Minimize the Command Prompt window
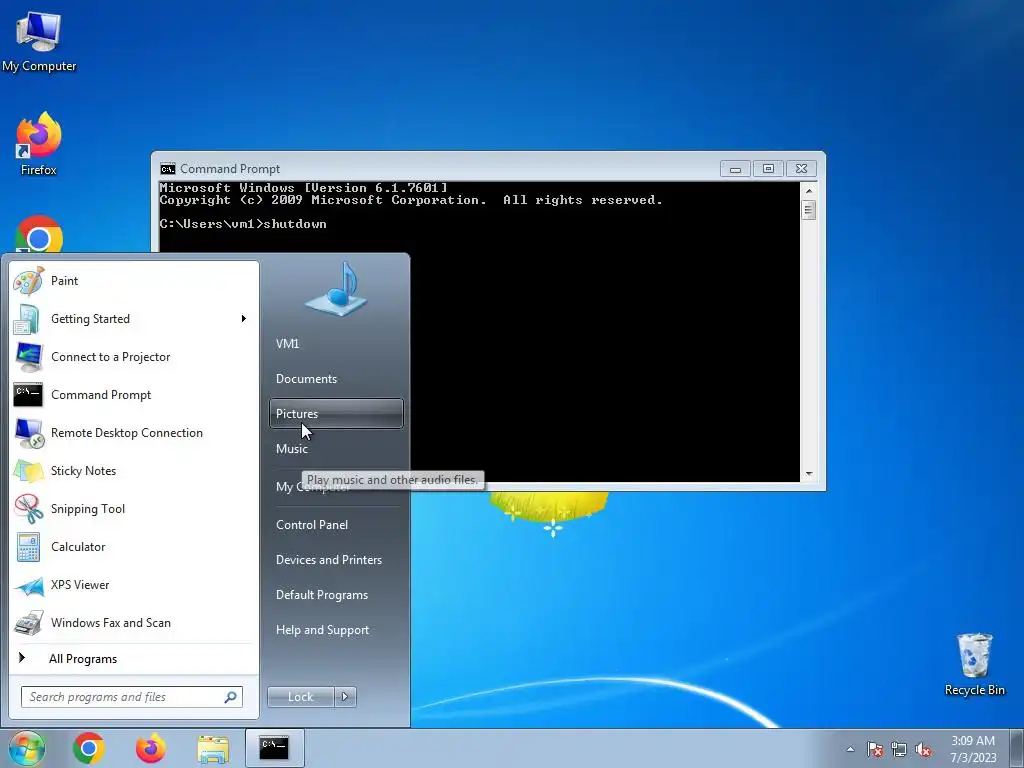Image resolution: width=1024 pixels, height=768 pixels. click(735, 169)
